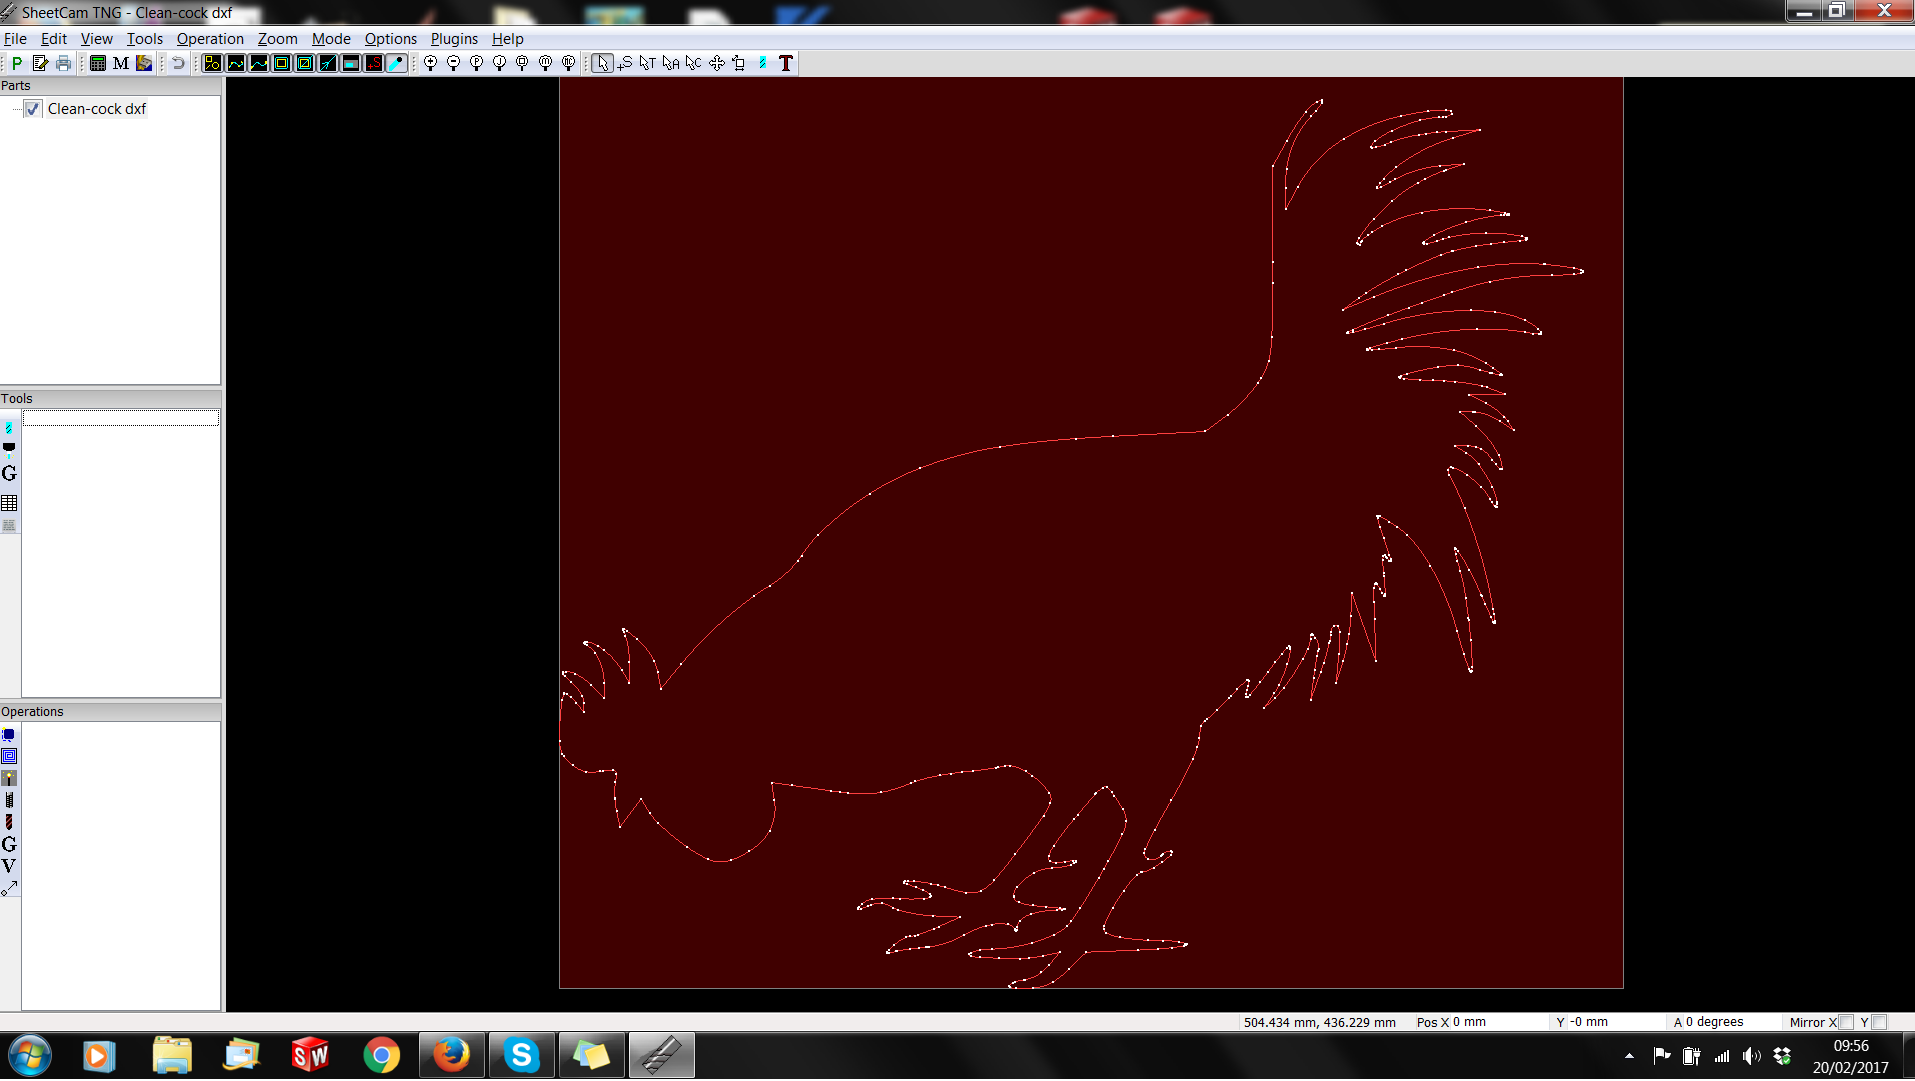
Task: Open the Plugins menu
Action: point(454,39)
